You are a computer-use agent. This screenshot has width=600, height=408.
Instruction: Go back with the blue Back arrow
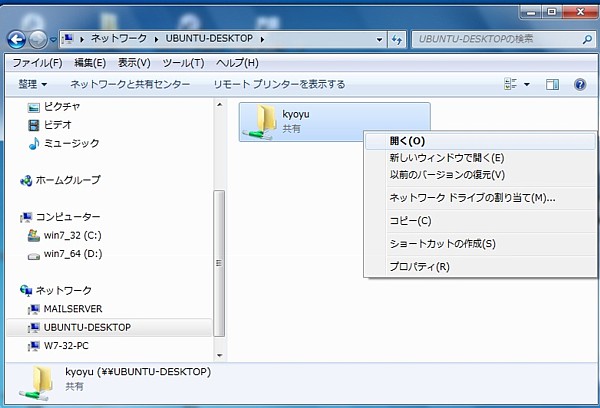[16, 39]
